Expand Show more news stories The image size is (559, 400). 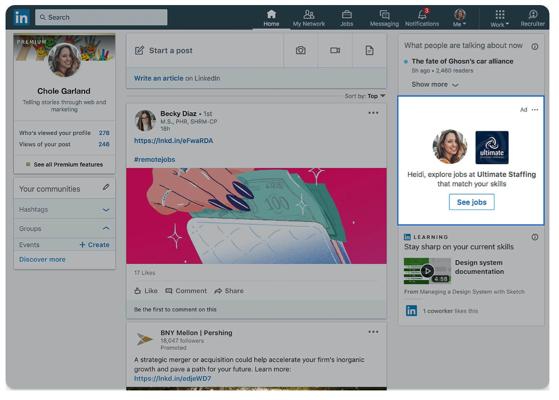click(435, 84)
